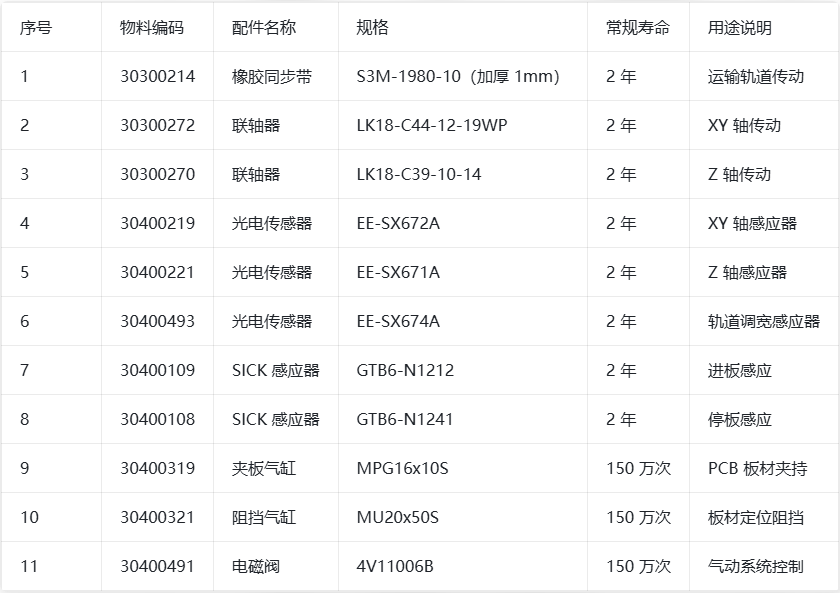Click 联轴器 in row with 30300272
The height and width of the screenshot is (593, 840).
pos(256,125)
